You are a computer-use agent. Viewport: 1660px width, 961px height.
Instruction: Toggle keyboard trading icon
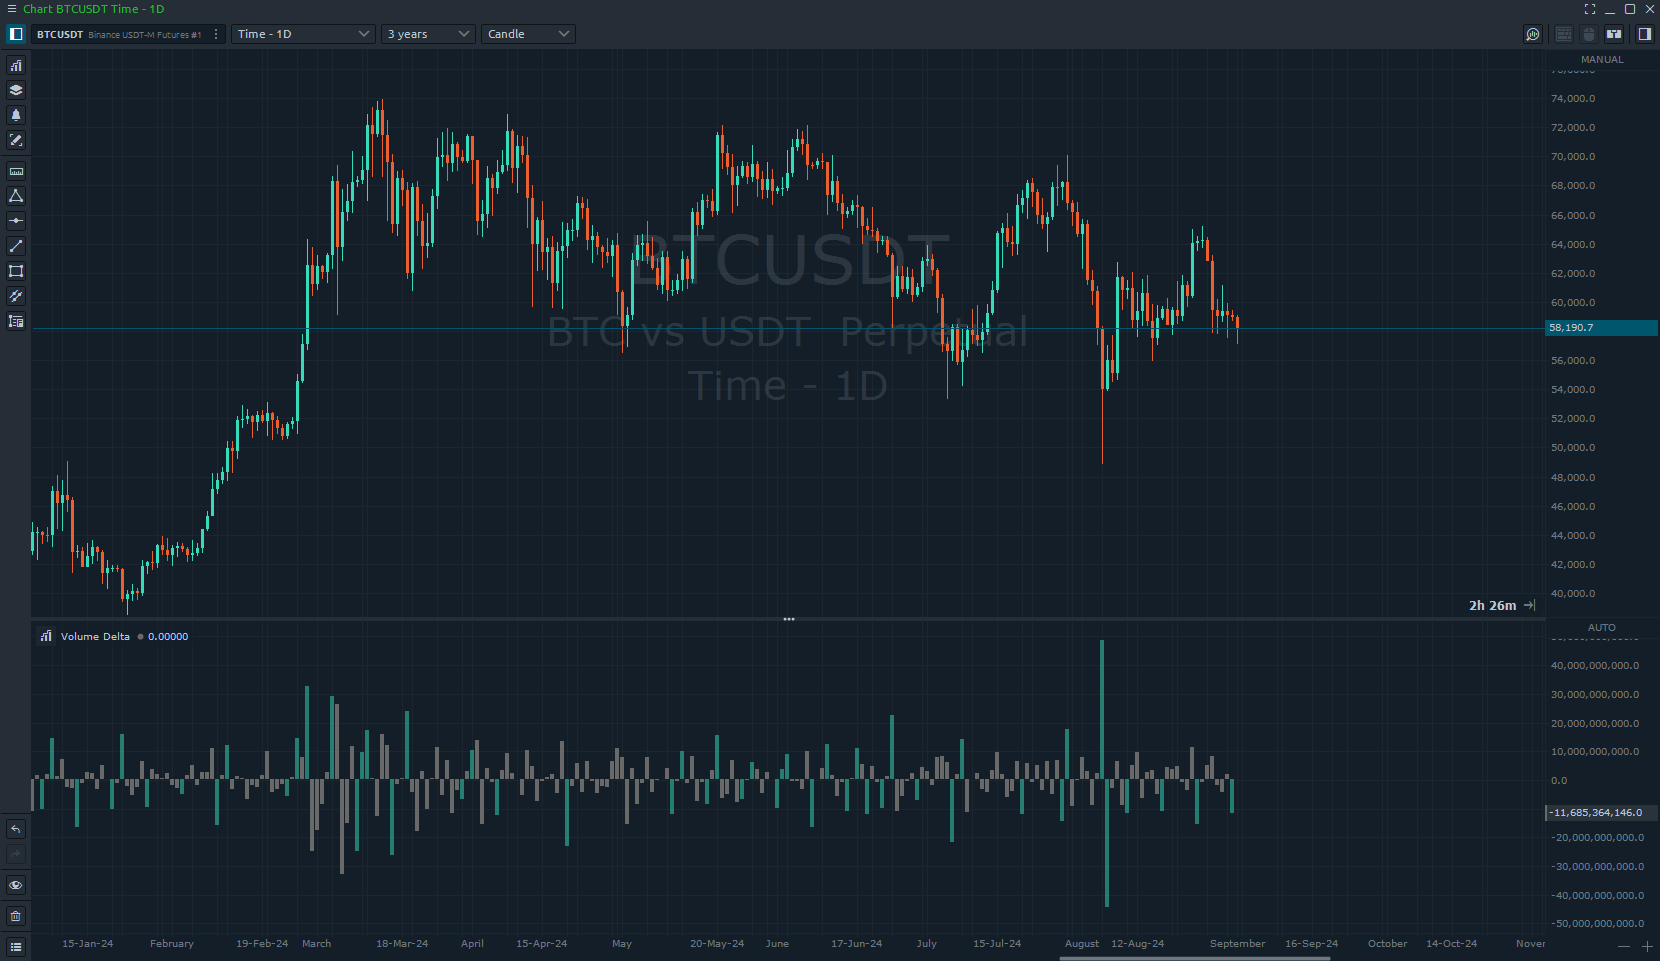1564,34
